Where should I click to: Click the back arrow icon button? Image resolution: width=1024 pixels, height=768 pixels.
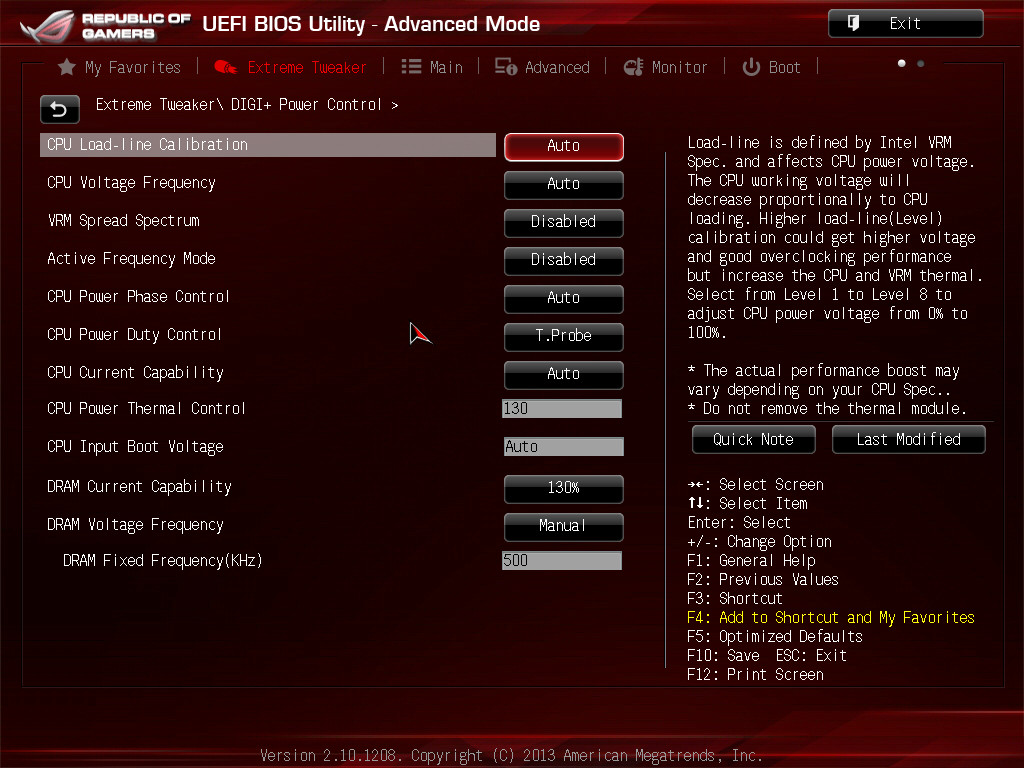coord(59,109)
